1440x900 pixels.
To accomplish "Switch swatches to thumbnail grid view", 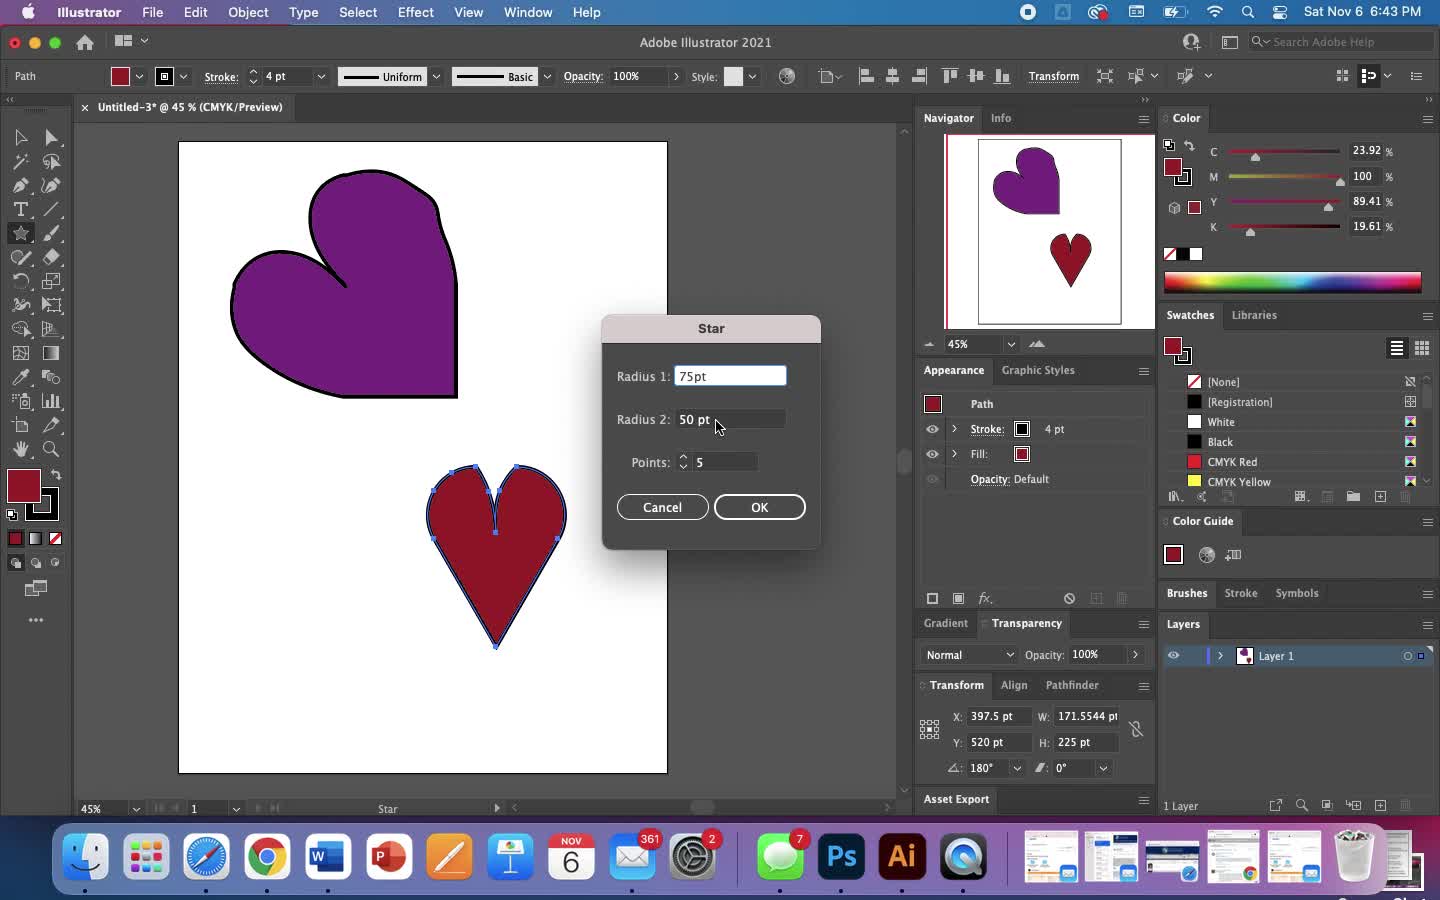I will (x=1422, y=348).
